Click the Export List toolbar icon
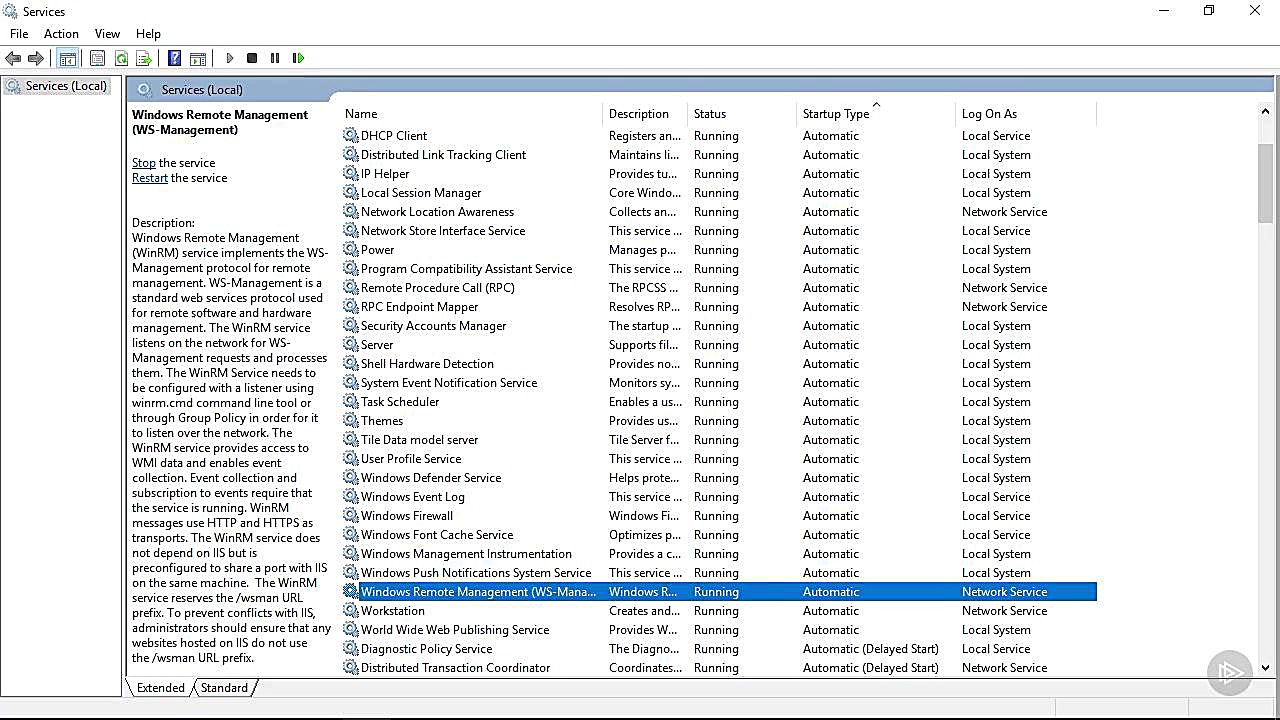This screenshot has width=1280, height=720. click(x=143, y=58)
